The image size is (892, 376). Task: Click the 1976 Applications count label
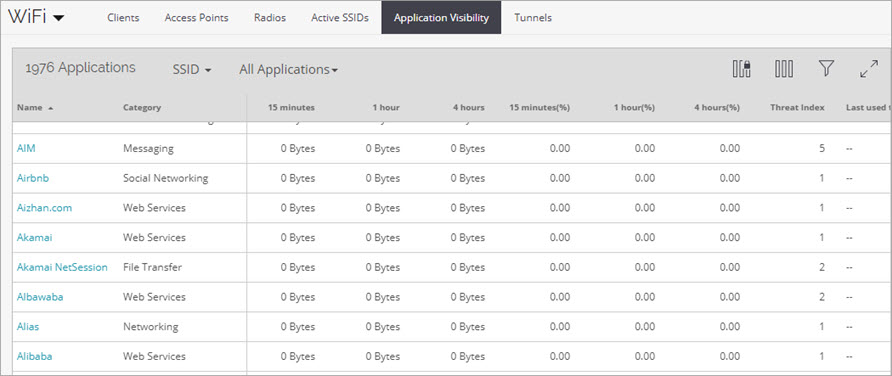(80, 68)
